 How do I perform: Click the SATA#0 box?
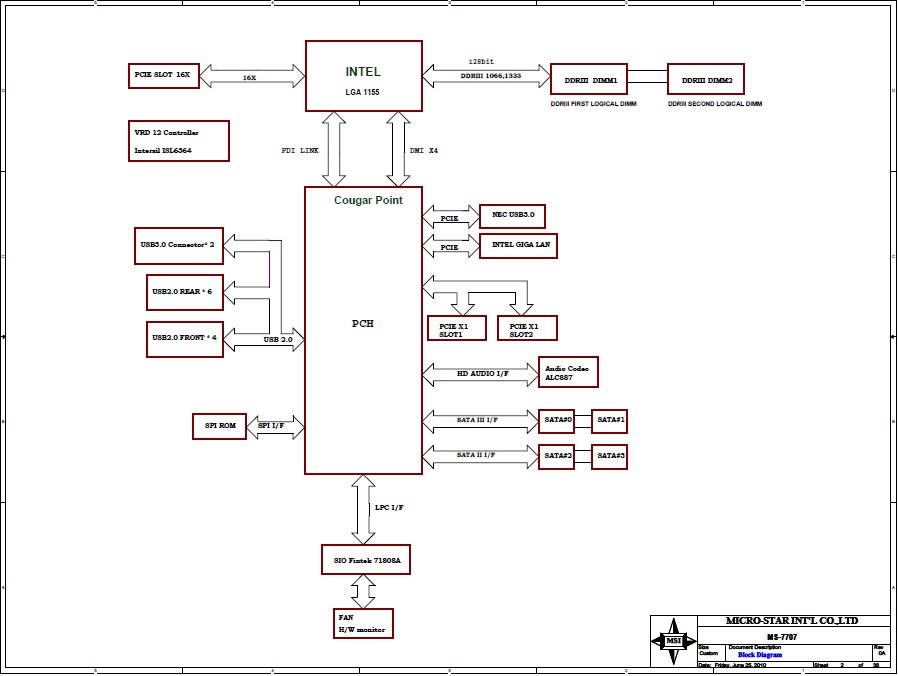(x=556, y=422)
